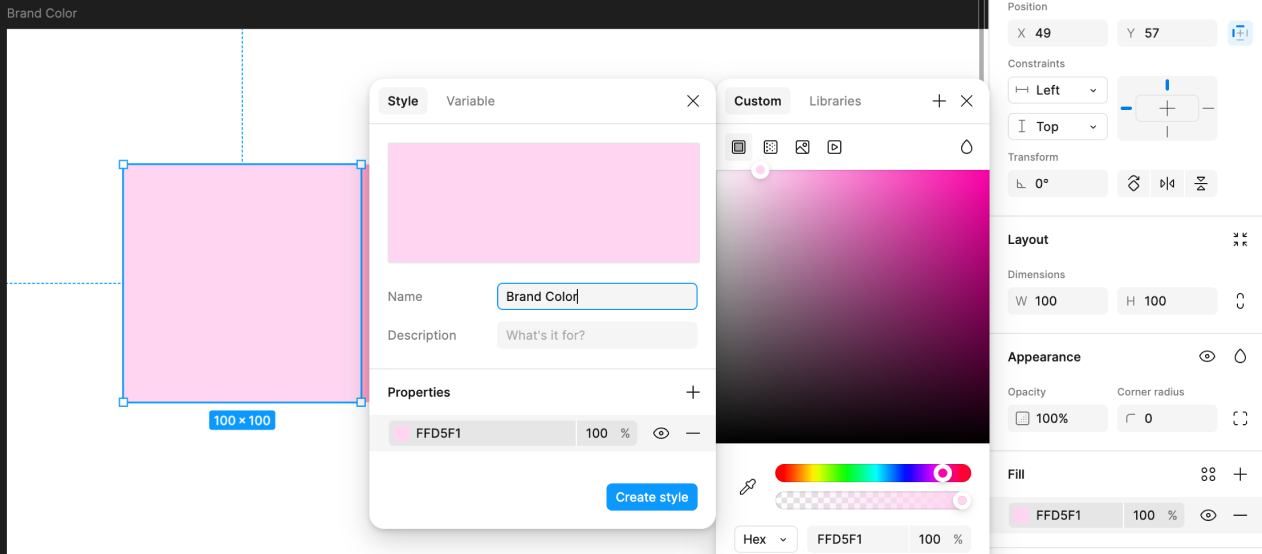The width and height of the screenshot is (1262, 554).
Task: Open vertical constraint Top dropdown
Action: click(1057, 126)
